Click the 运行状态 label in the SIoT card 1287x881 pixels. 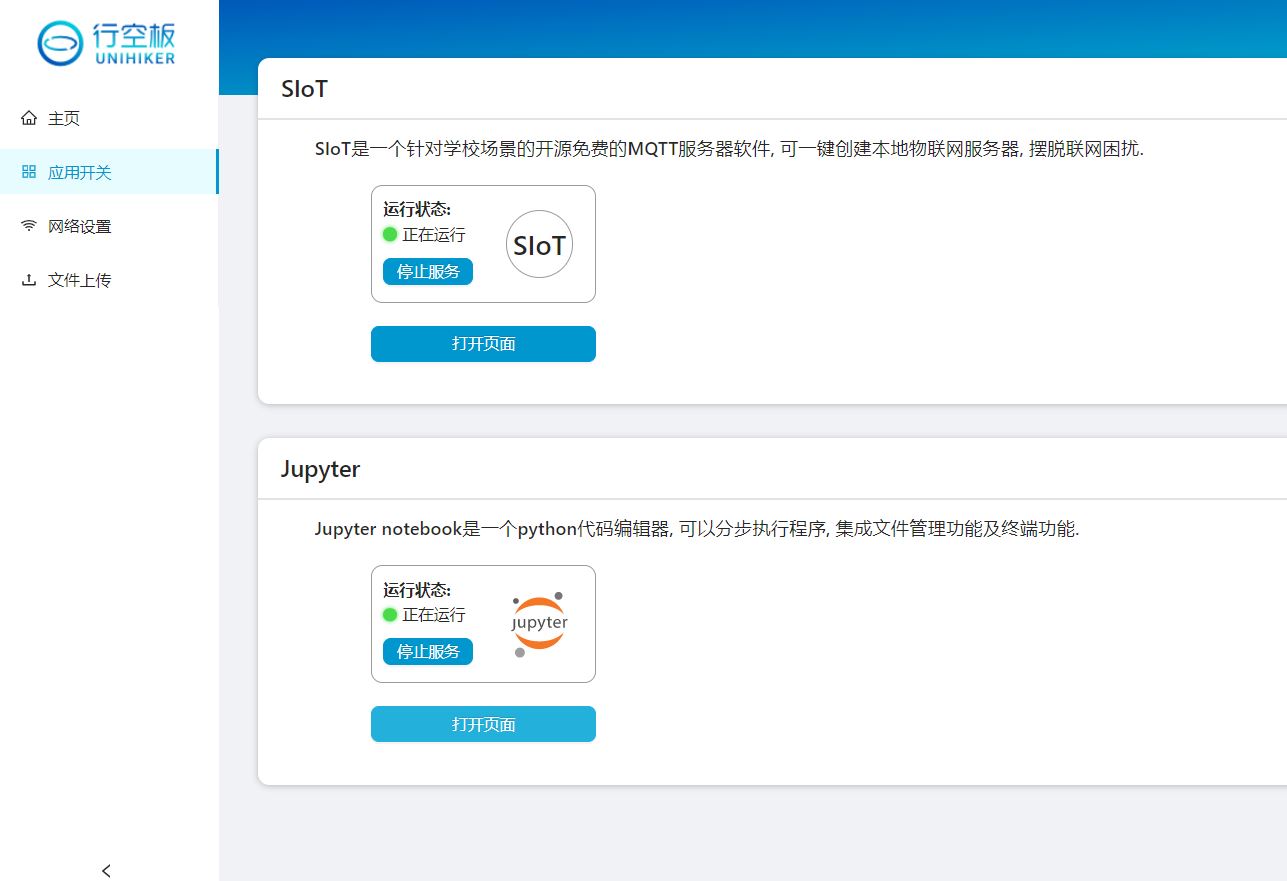[x=417, y=210]
